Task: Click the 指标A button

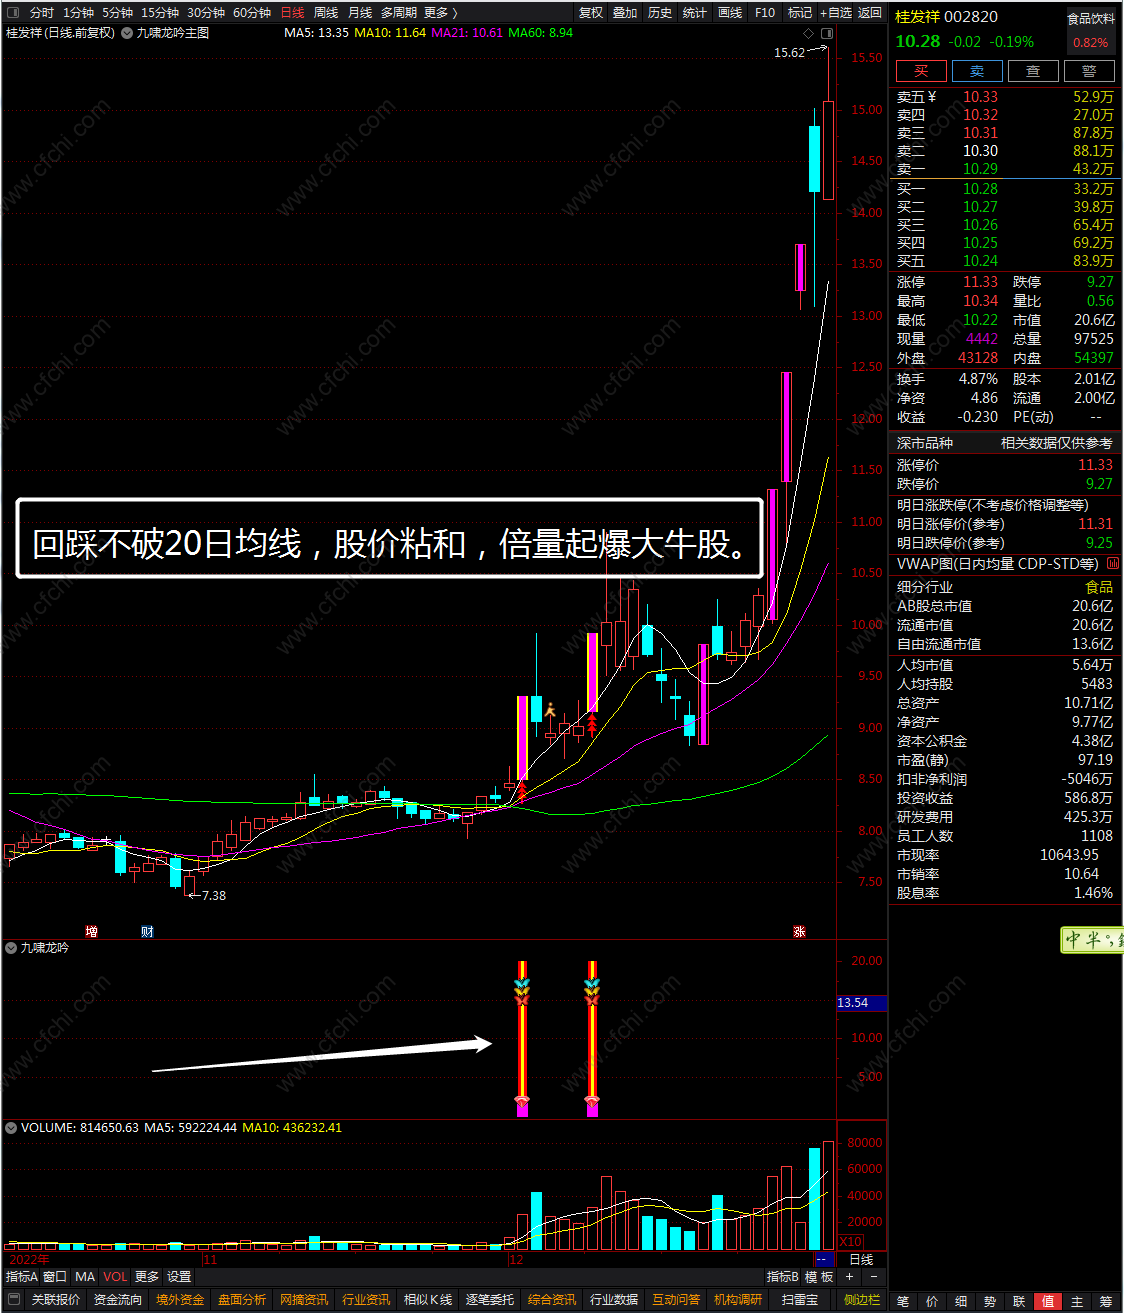Action: 21,1277
